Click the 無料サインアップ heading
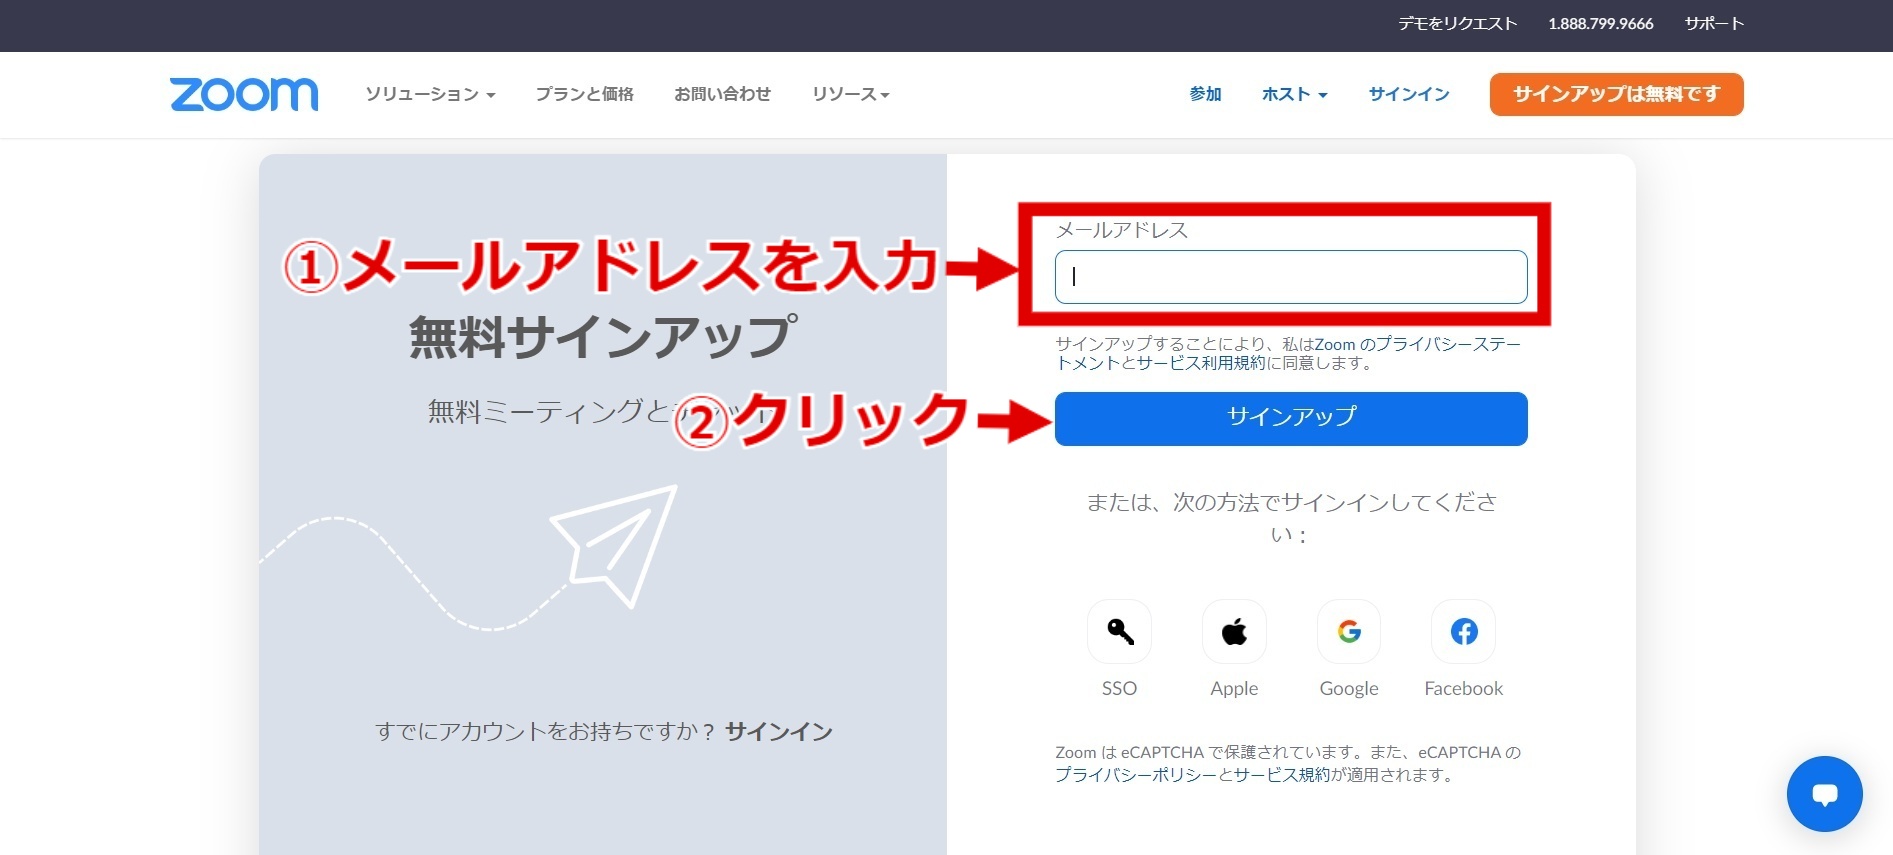1893x855 pixels. point(603,337)
